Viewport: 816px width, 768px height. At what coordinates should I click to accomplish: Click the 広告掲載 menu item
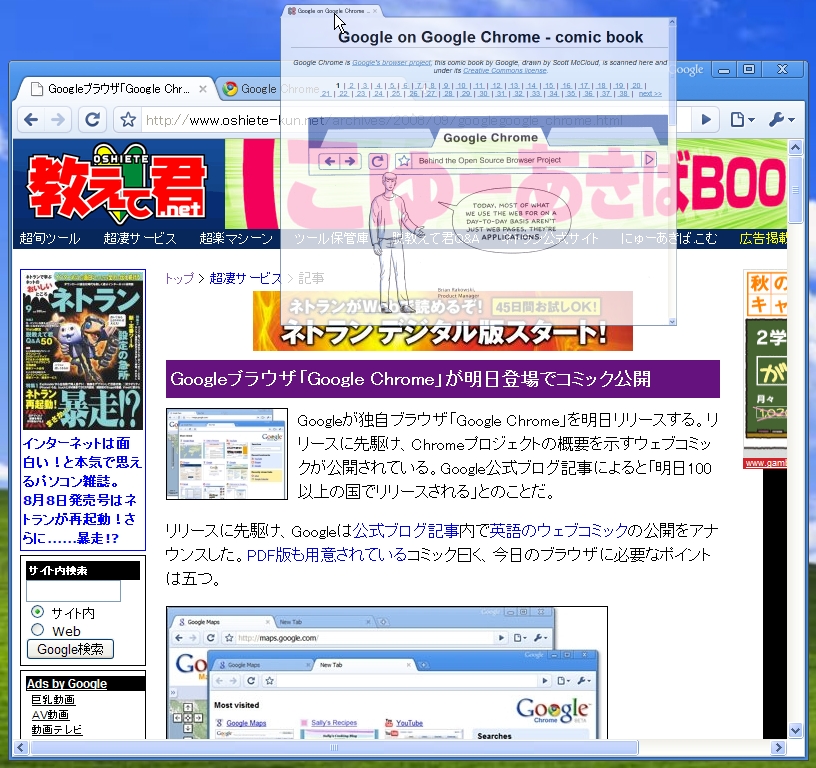click(763, 238)
